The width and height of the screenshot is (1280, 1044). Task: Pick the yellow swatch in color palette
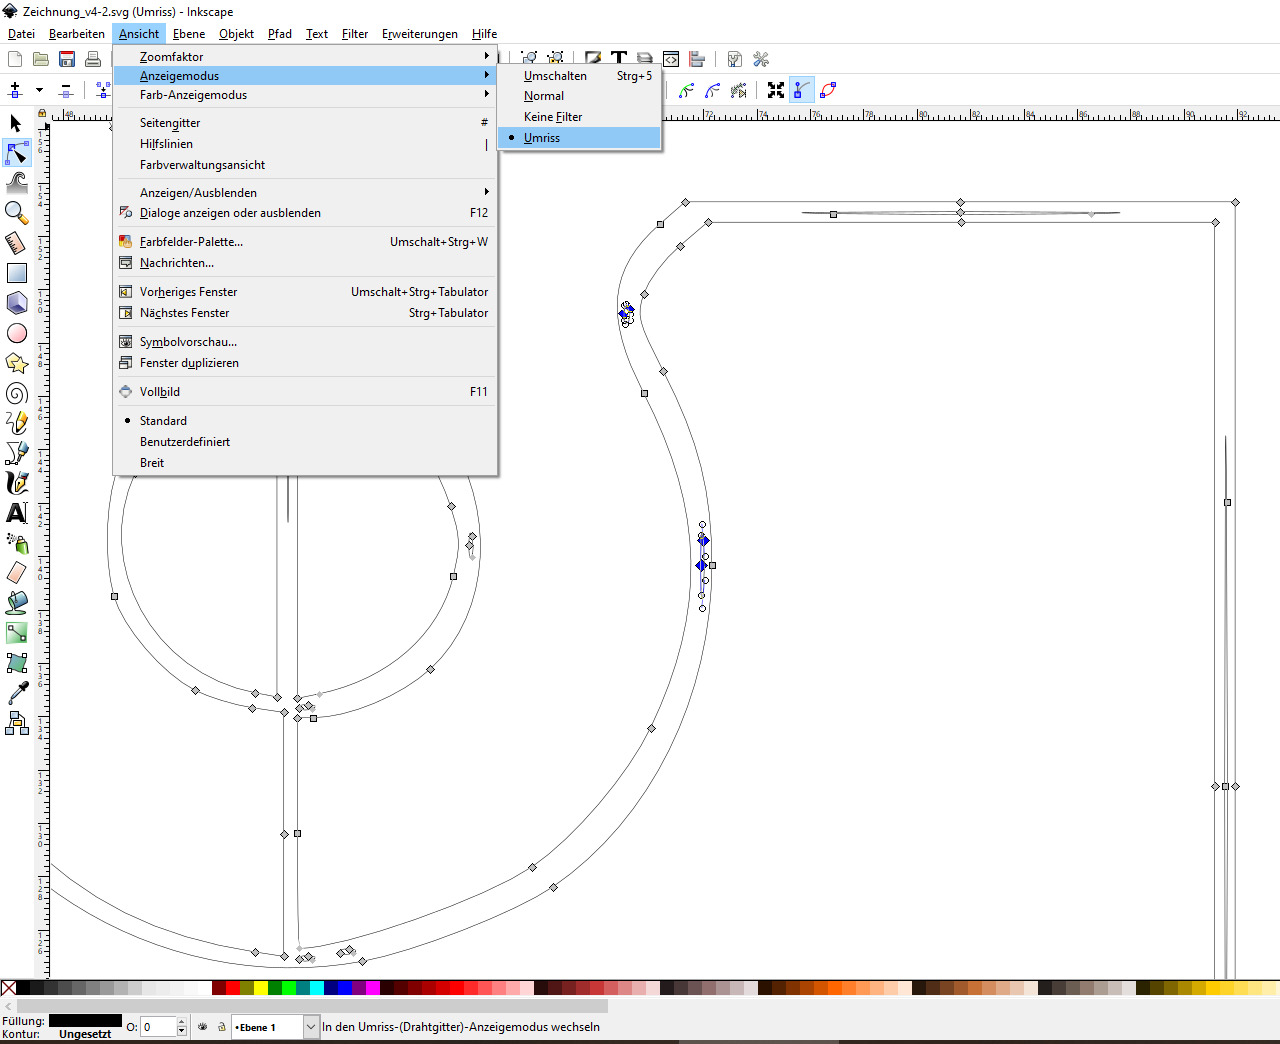(x=261, y=988)
